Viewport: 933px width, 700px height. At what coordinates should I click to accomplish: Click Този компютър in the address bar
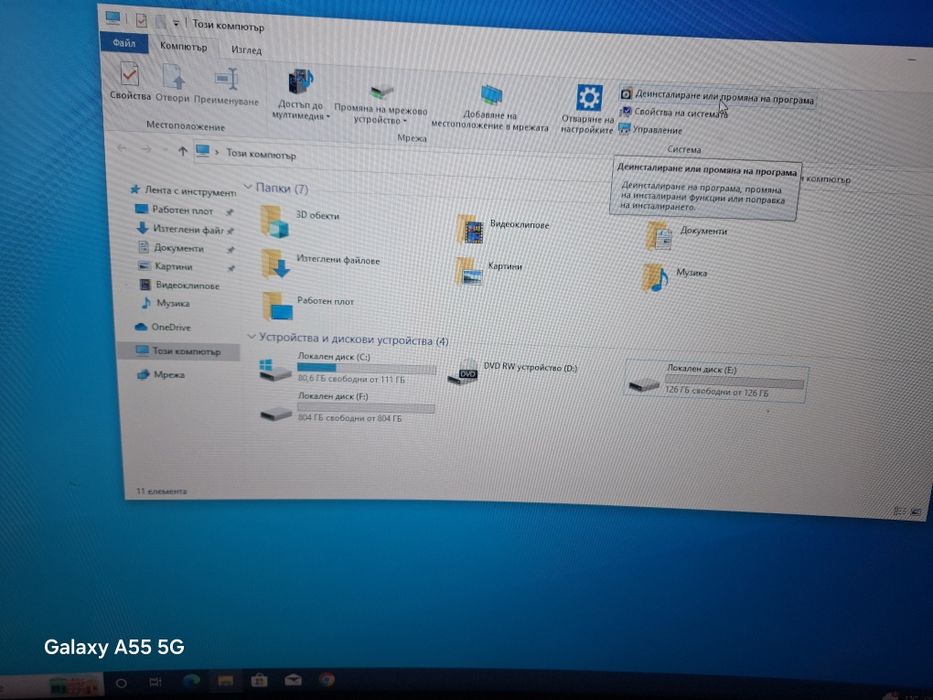261,154
